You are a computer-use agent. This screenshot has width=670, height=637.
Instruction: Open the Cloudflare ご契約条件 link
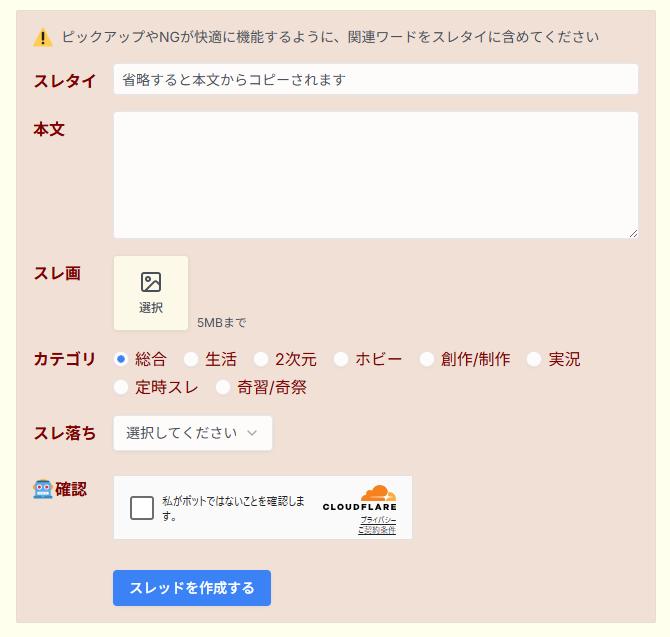tap(377, 530)
